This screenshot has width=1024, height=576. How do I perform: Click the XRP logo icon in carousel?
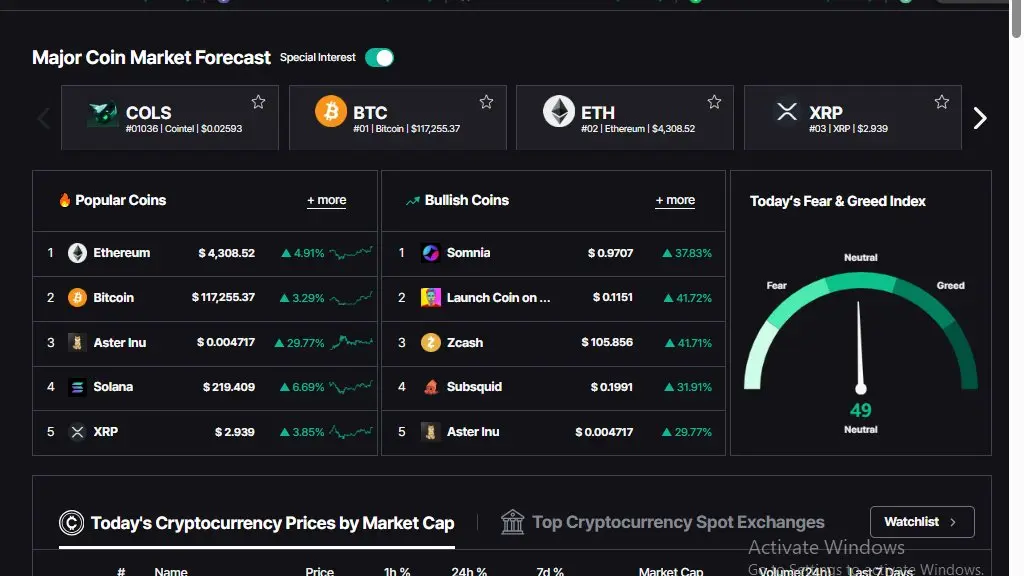point(787,112)
